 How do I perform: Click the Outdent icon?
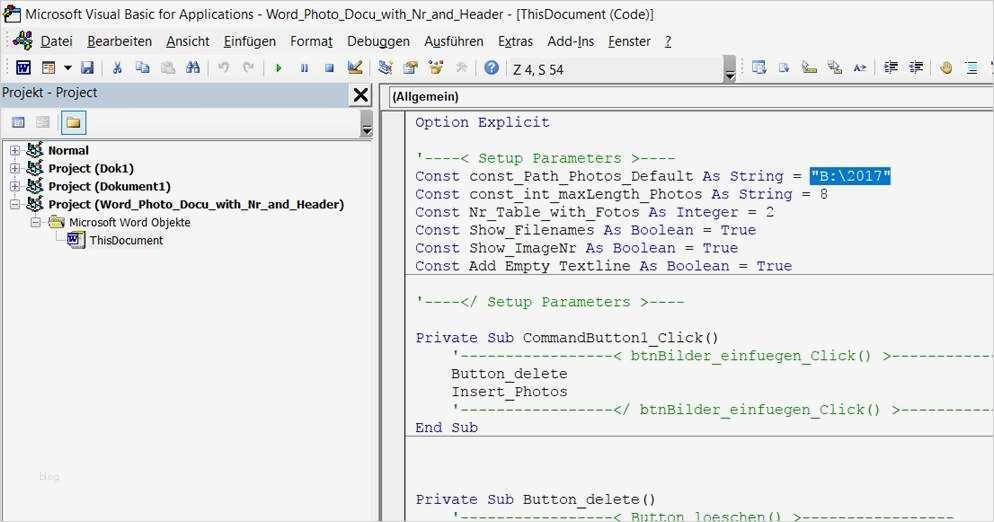tap(916, 68)
